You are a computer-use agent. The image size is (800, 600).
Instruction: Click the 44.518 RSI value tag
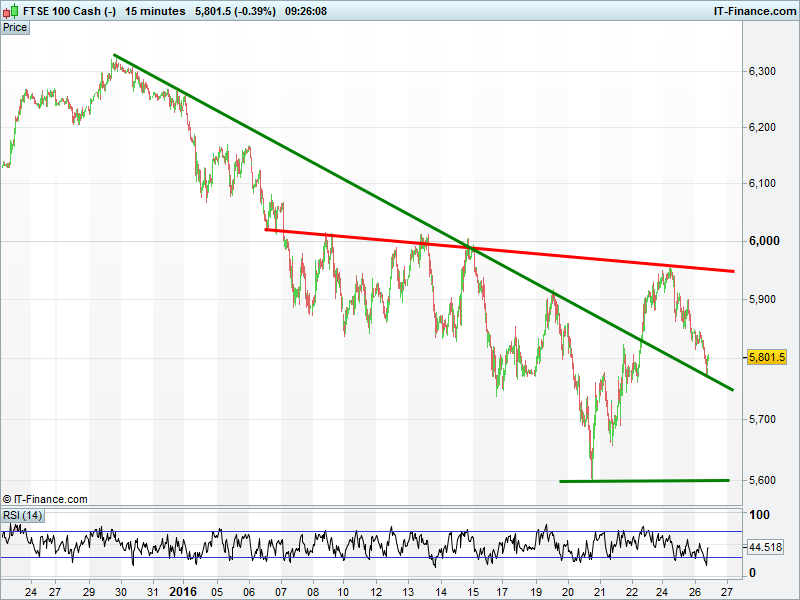click(765, 547)
